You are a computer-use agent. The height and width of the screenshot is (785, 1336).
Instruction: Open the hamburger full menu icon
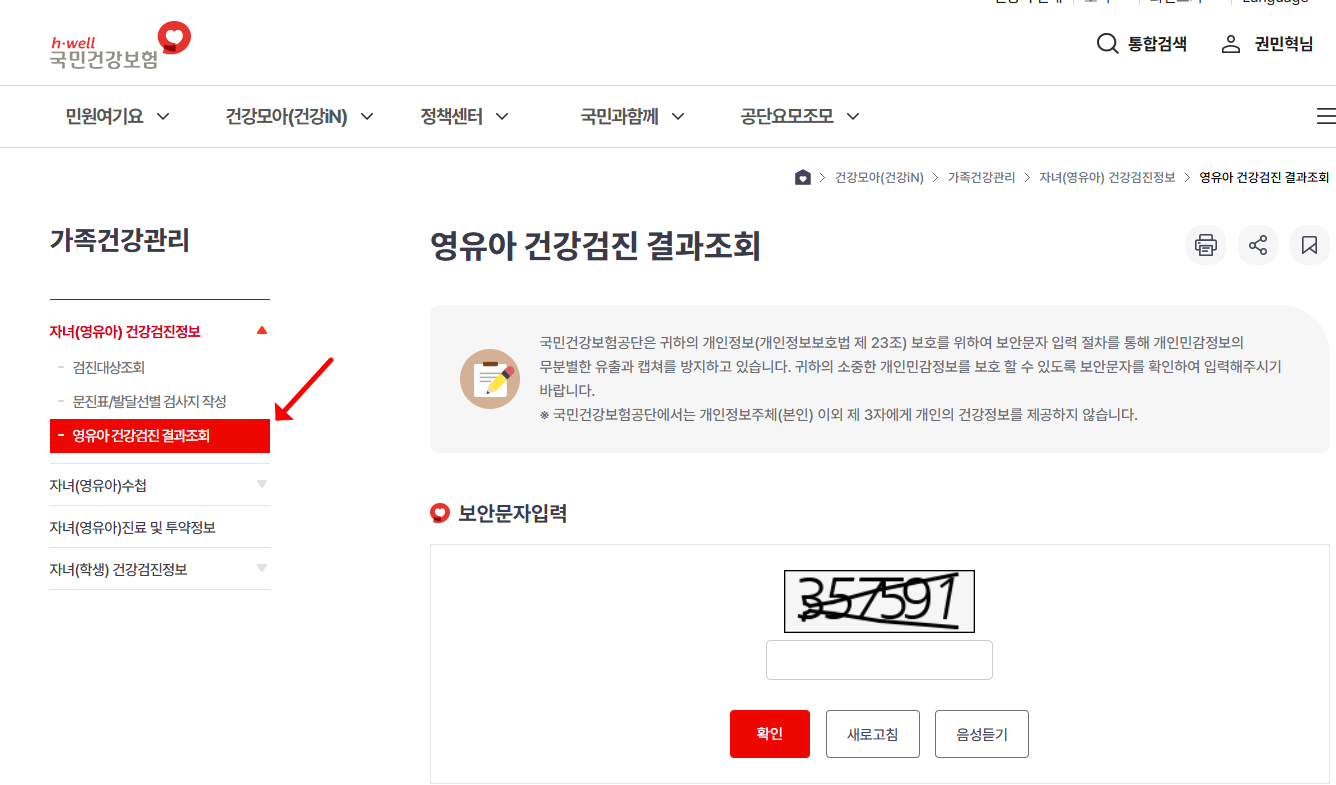click(1326, 116)
